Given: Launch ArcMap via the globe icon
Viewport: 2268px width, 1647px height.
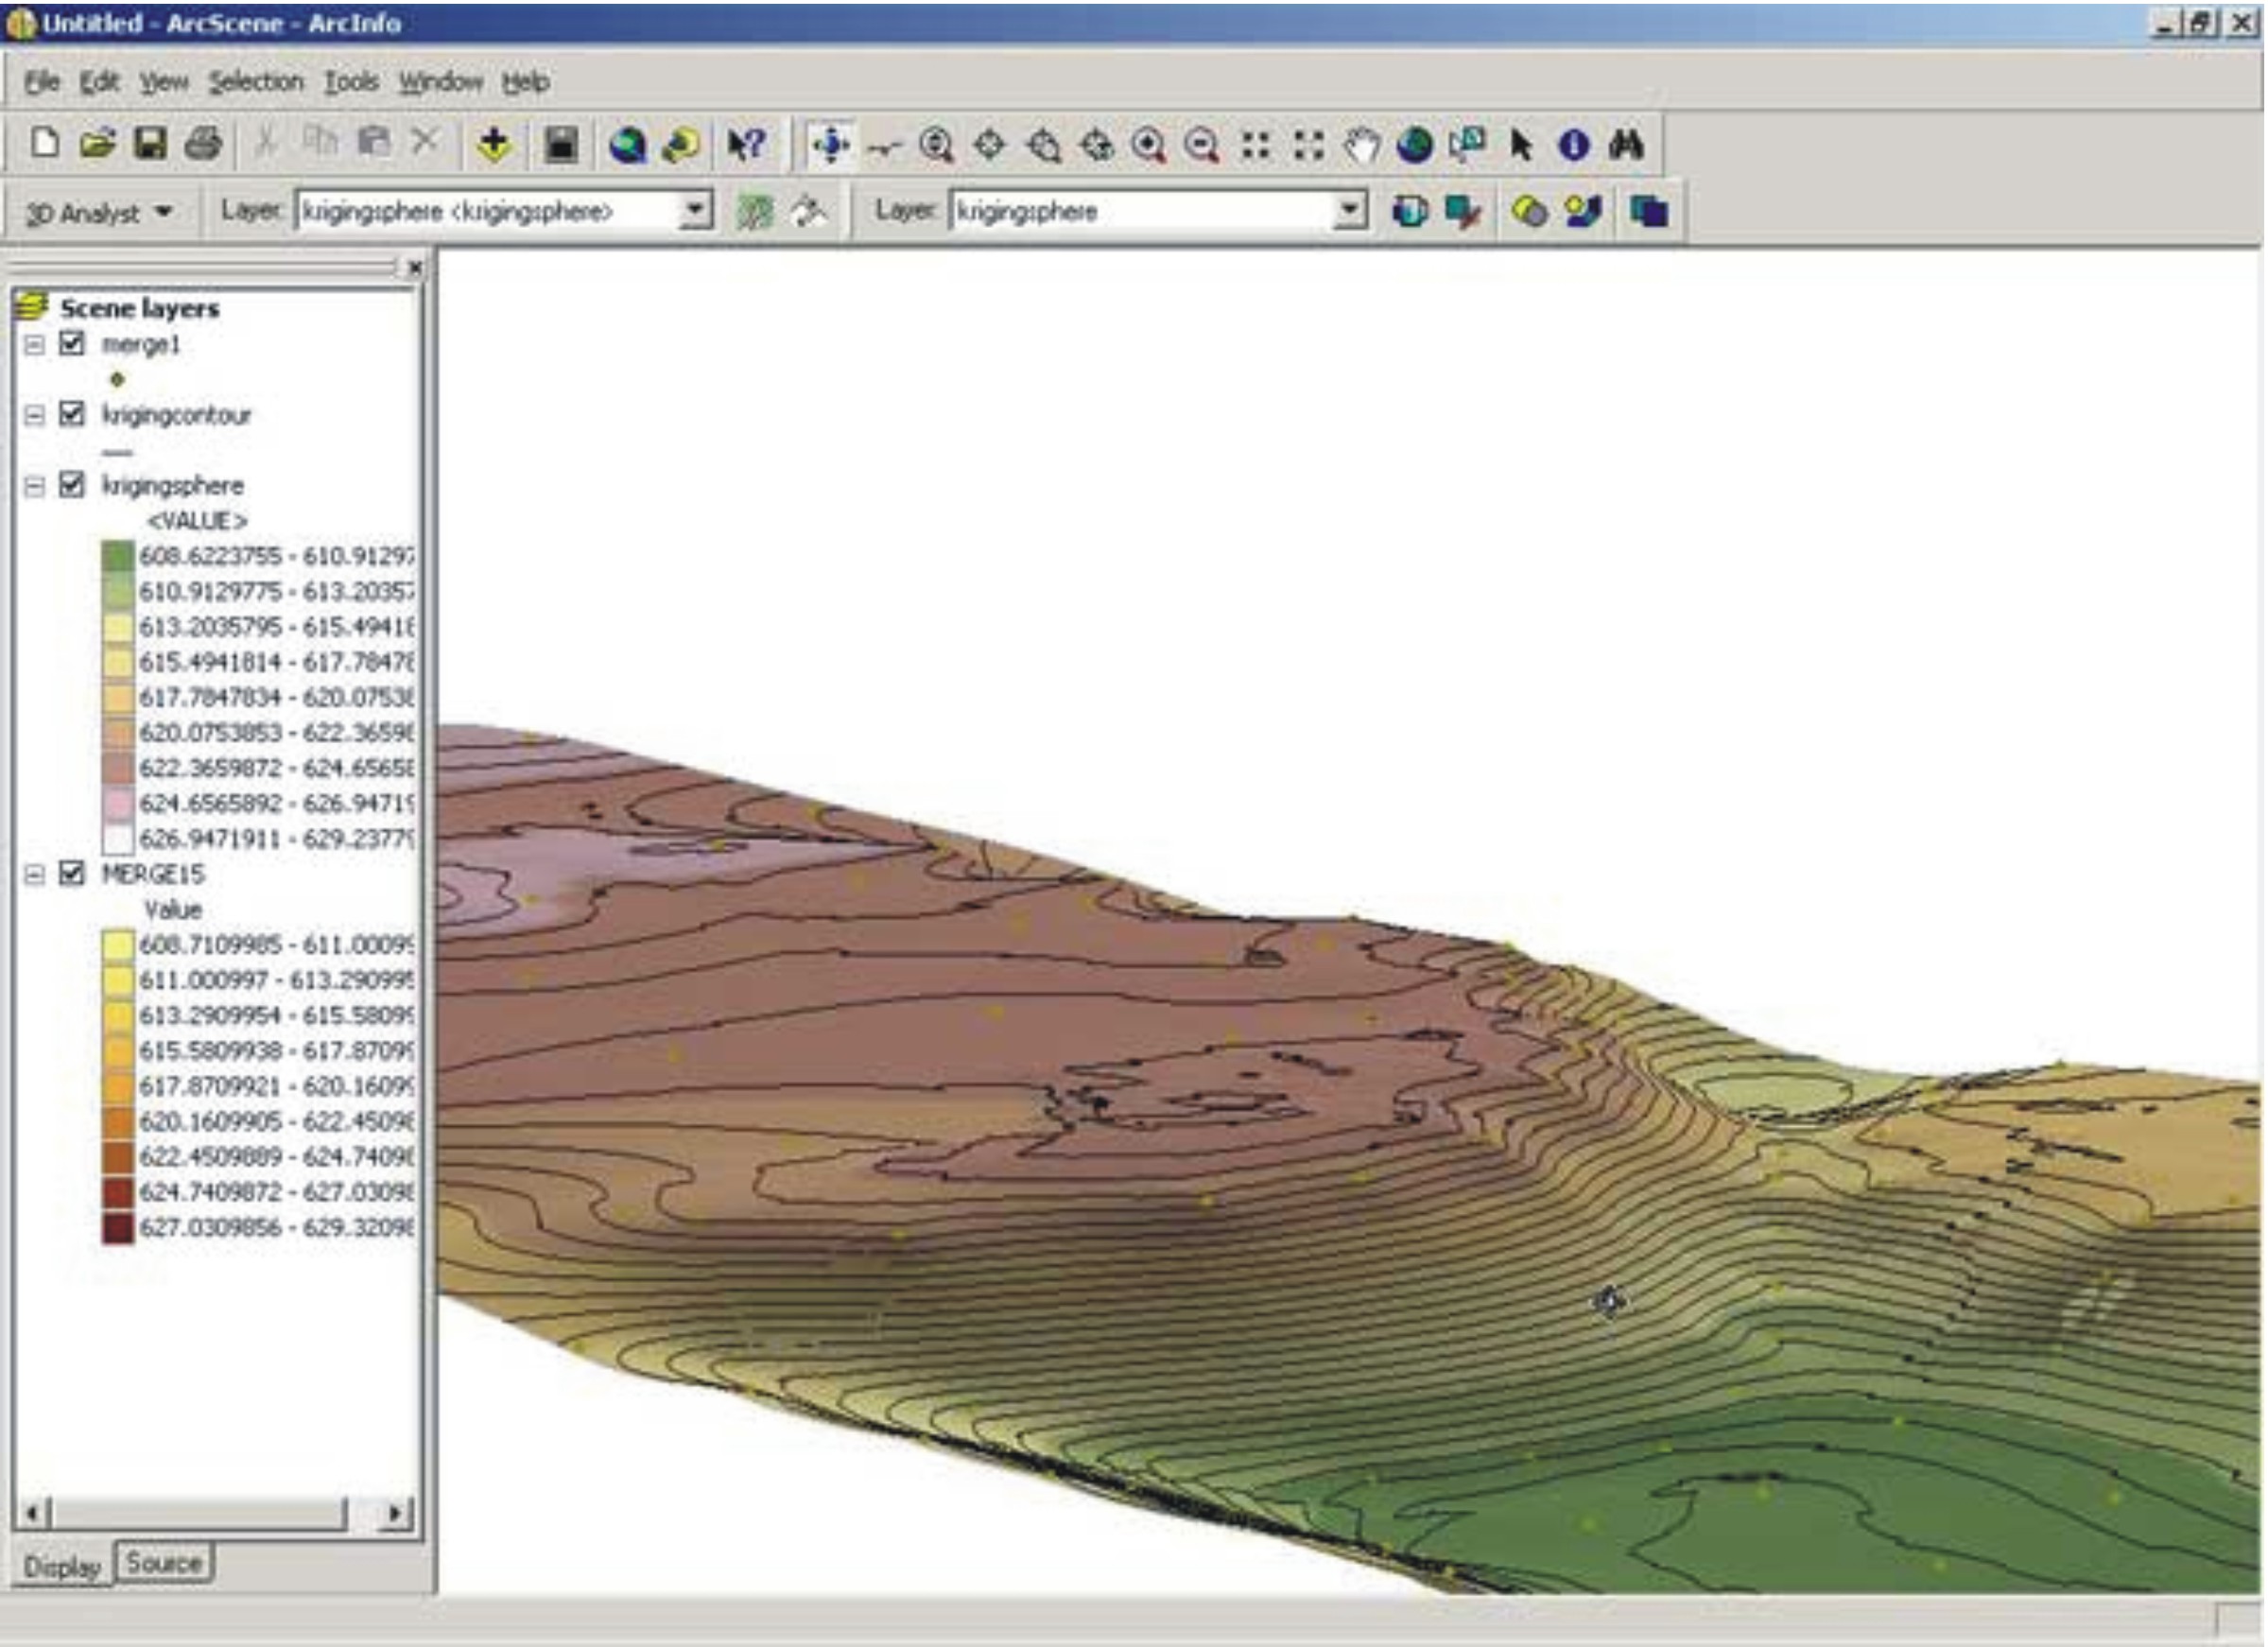Looking at the screenshot, I should click(627, 145).
